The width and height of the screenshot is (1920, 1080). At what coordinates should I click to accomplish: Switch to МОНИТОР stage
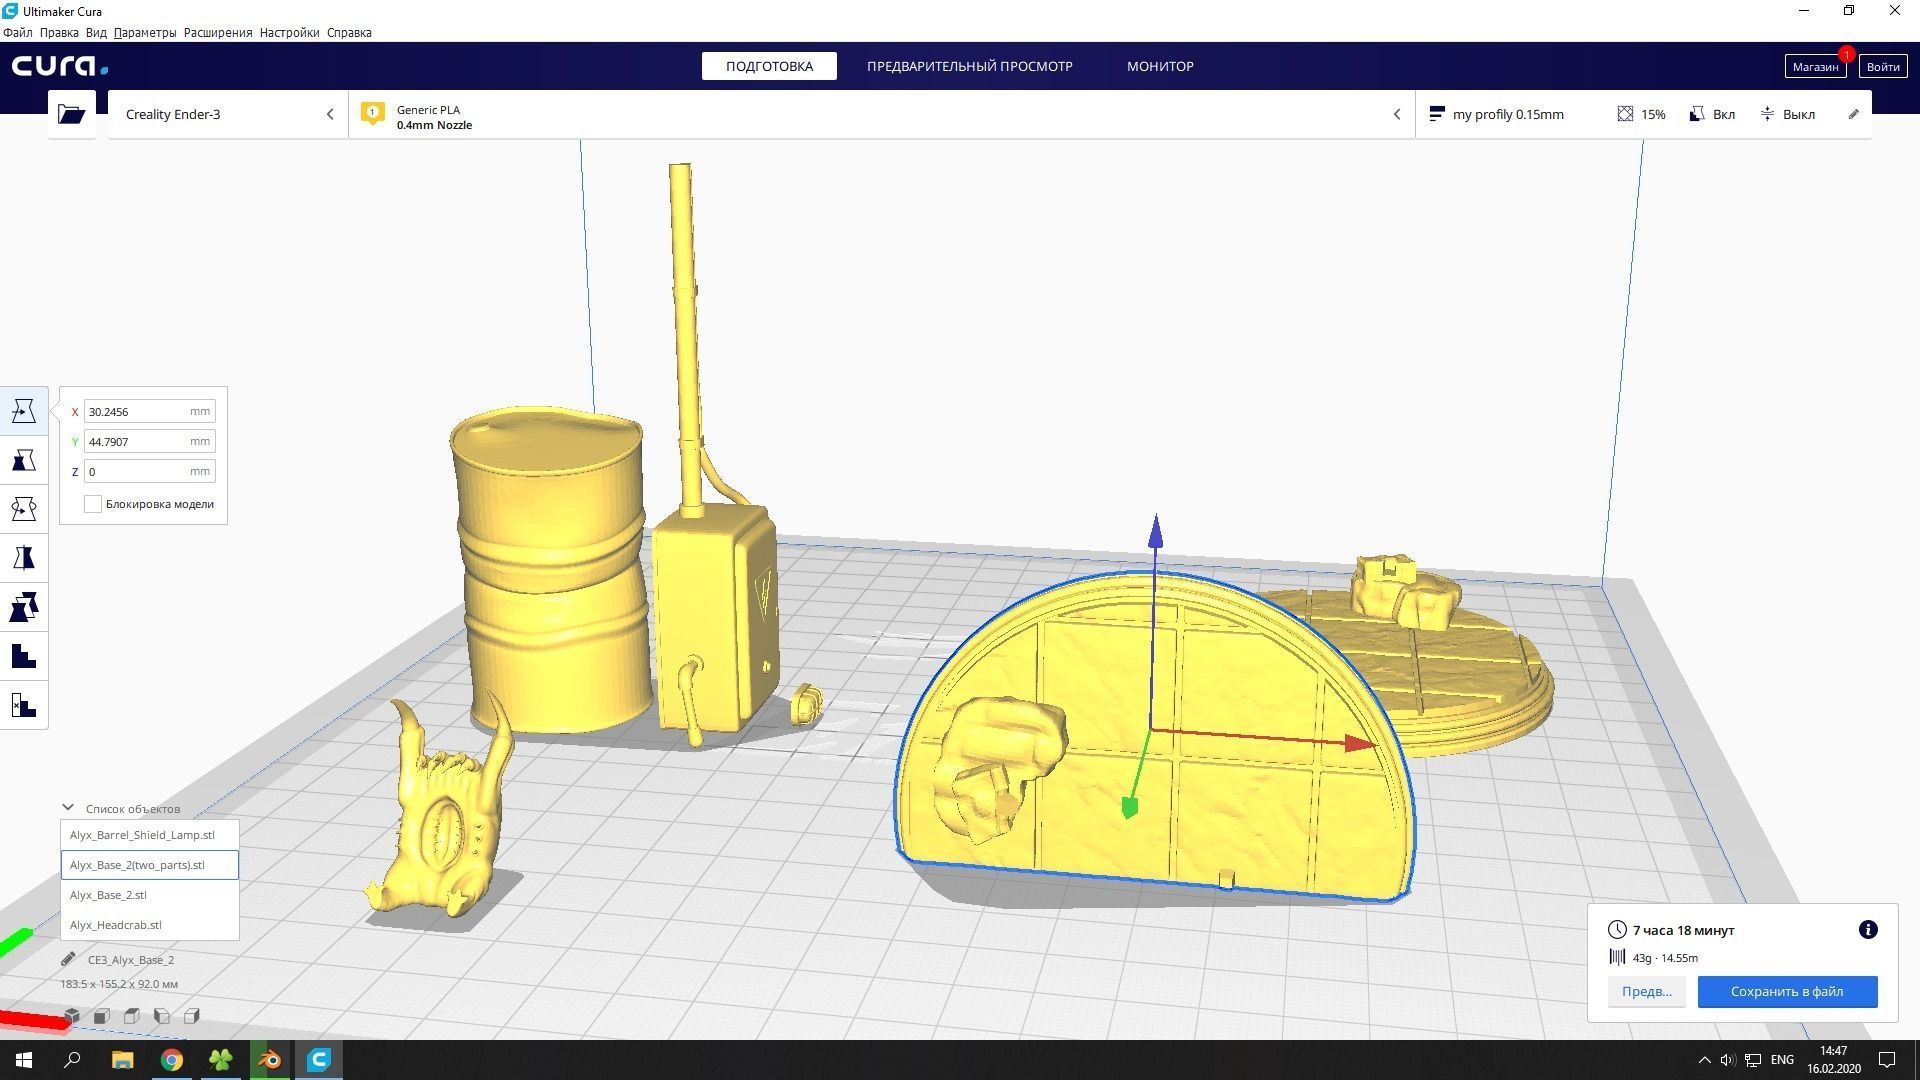[x=1160, y=66]
